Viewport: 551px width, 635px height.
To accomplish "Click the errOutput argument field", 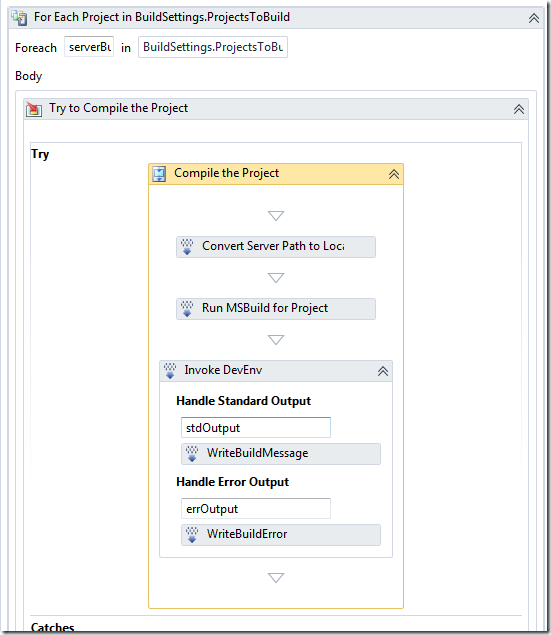I will point(256,509).
